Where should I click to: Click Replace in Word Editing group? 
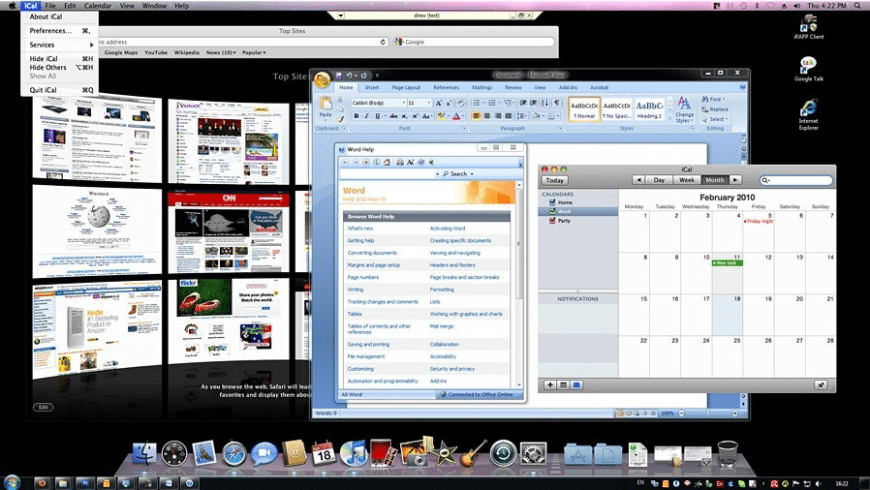[x=715, y=109]
